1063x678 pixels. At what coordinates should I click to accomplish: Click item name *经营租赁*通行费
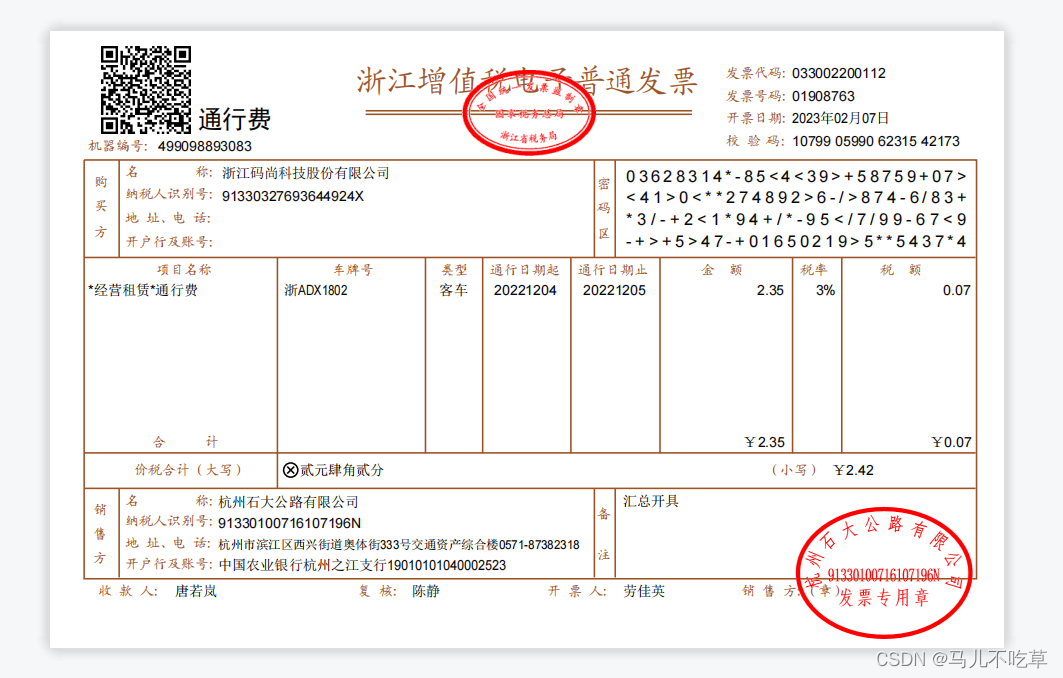click(143, 291)
